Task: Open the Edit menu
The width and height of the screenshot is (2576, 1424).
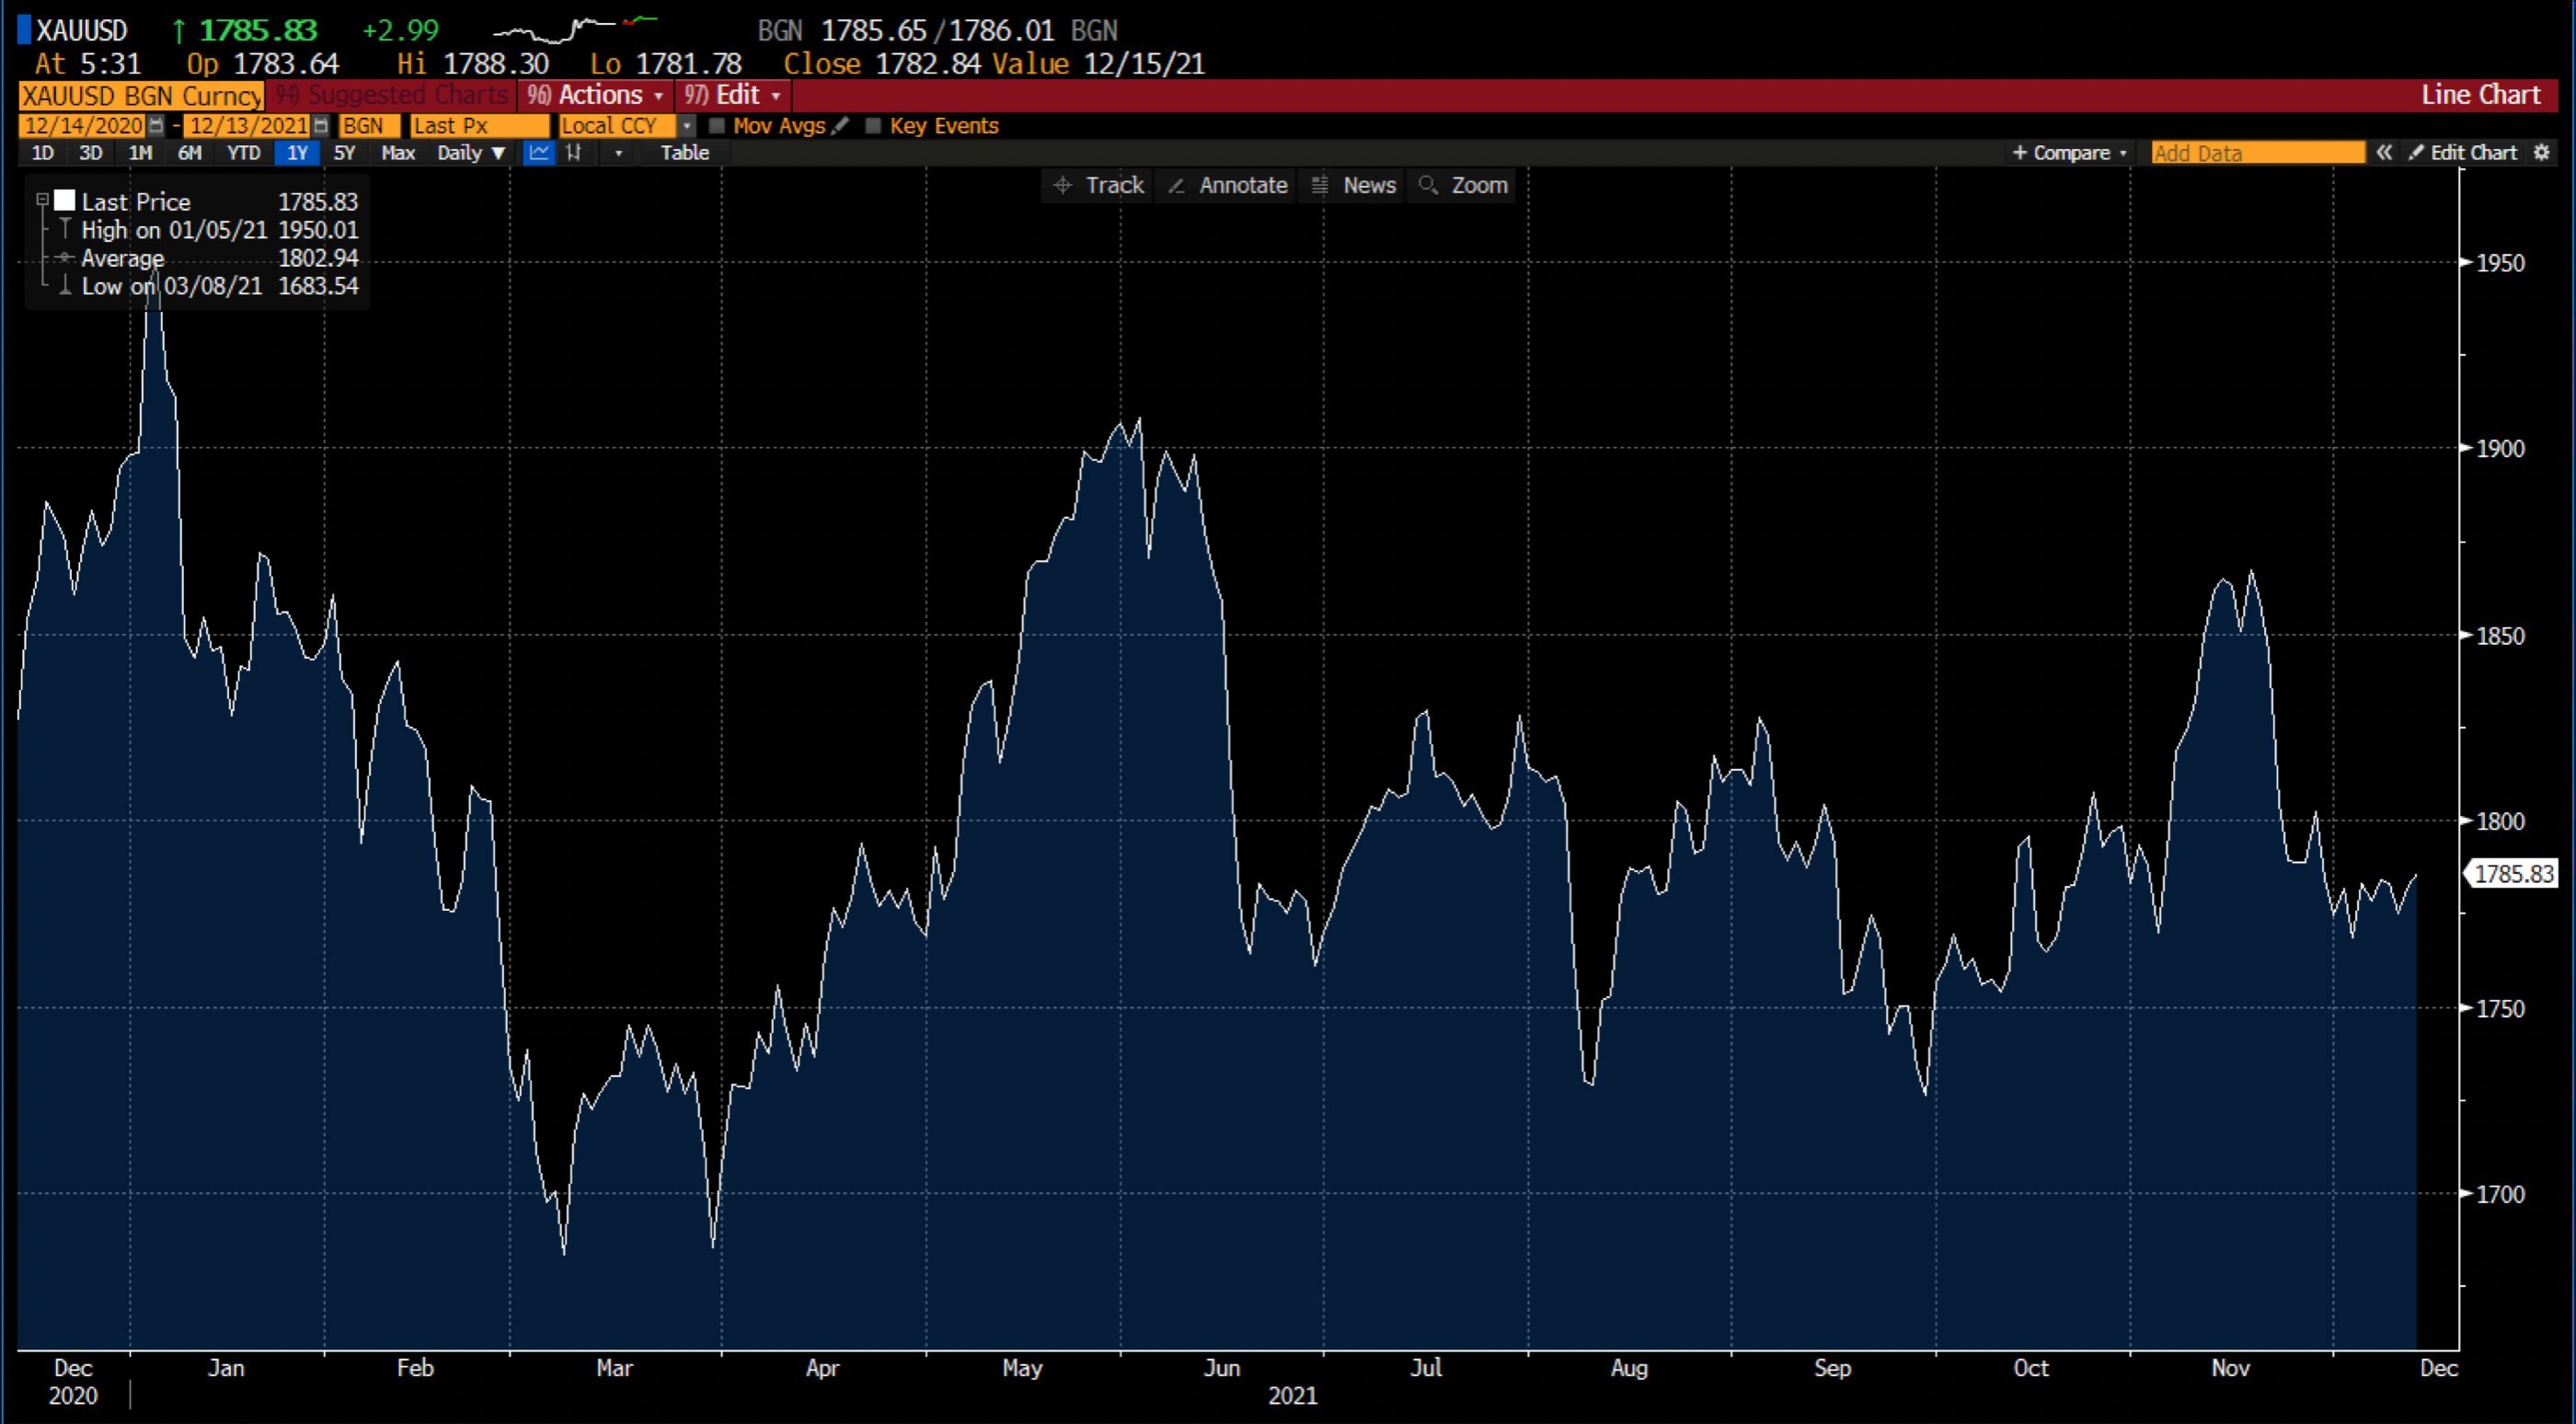Action: point(732,95)
